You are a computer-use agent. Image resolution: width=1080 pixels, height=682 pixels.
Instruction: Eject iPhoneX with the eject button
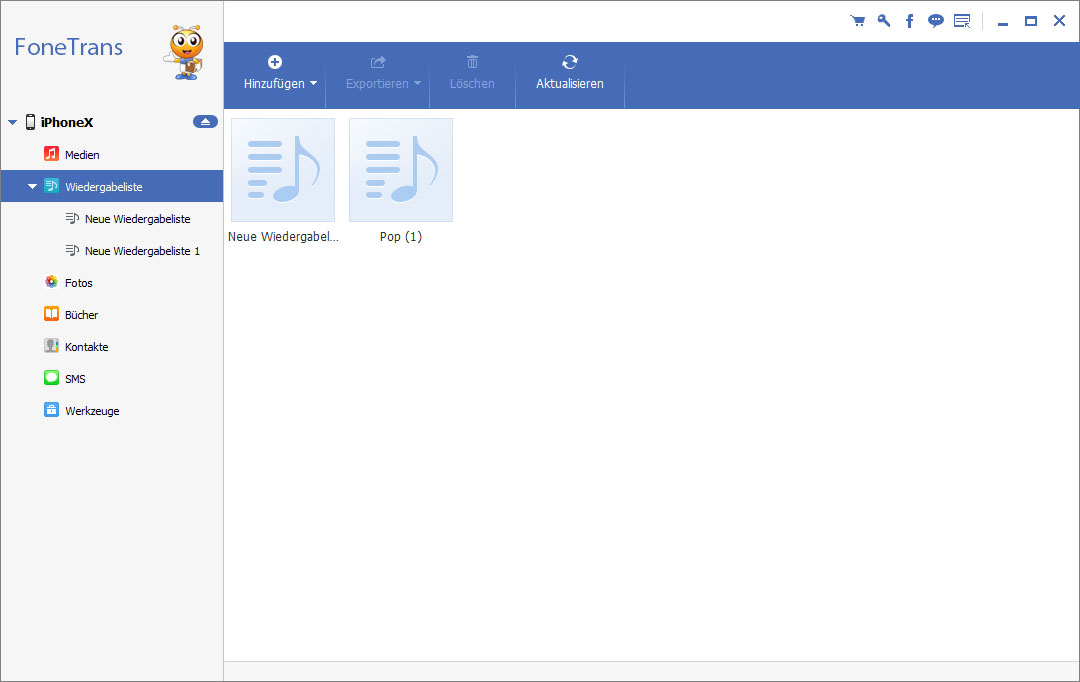coord(205,122)
